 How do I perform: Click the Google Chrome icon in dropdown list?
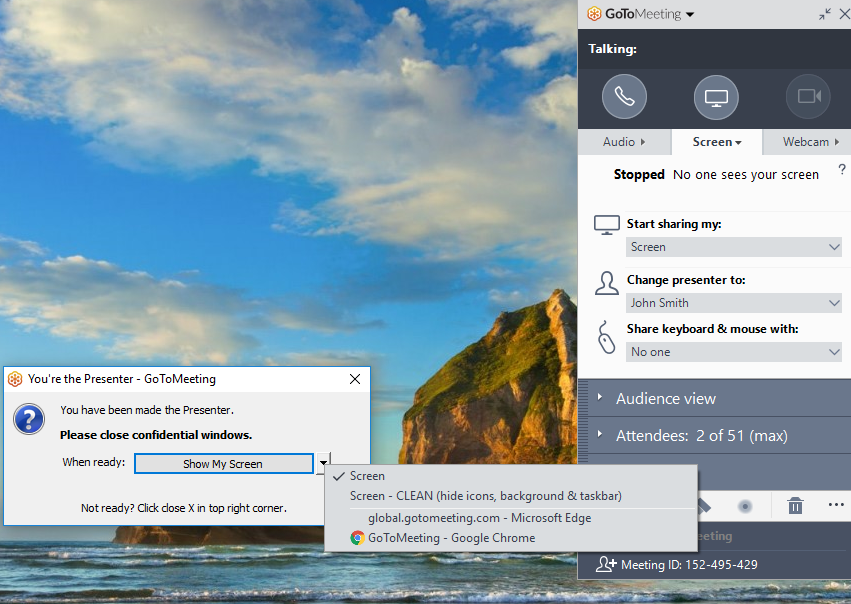pos(357,538)
